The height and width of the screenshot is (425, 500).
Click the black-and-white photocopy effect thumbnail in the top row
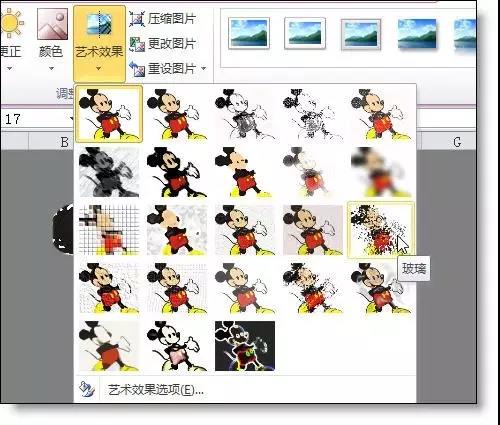pyautogui.click(x=313, y=114)
